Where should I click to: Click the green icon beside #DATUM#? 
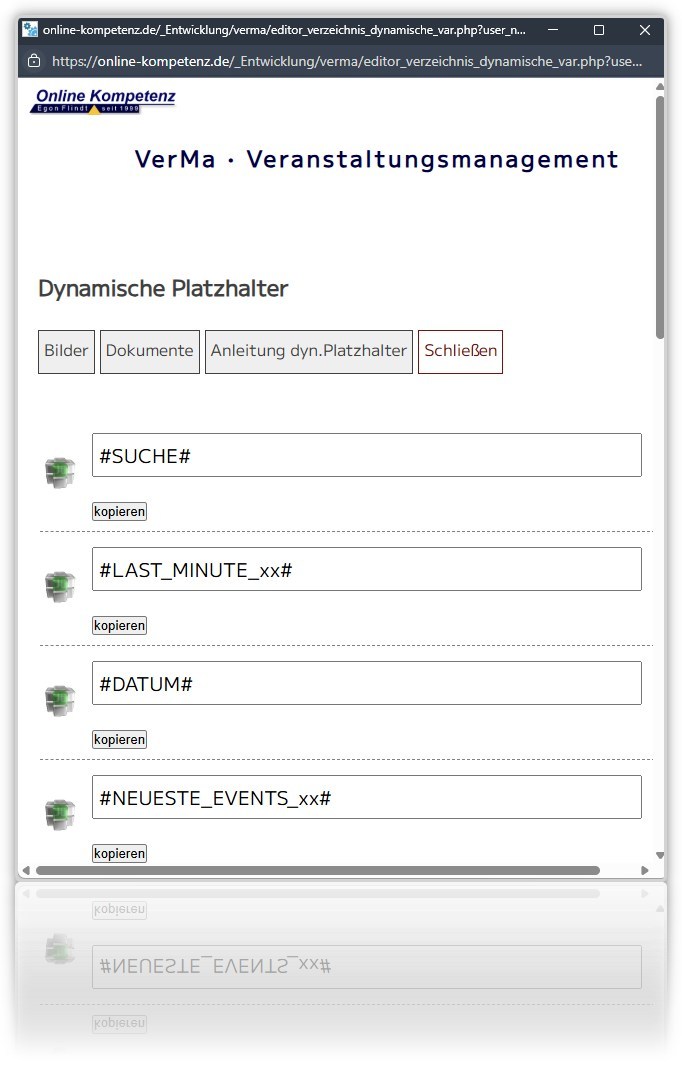click(60, 700)
